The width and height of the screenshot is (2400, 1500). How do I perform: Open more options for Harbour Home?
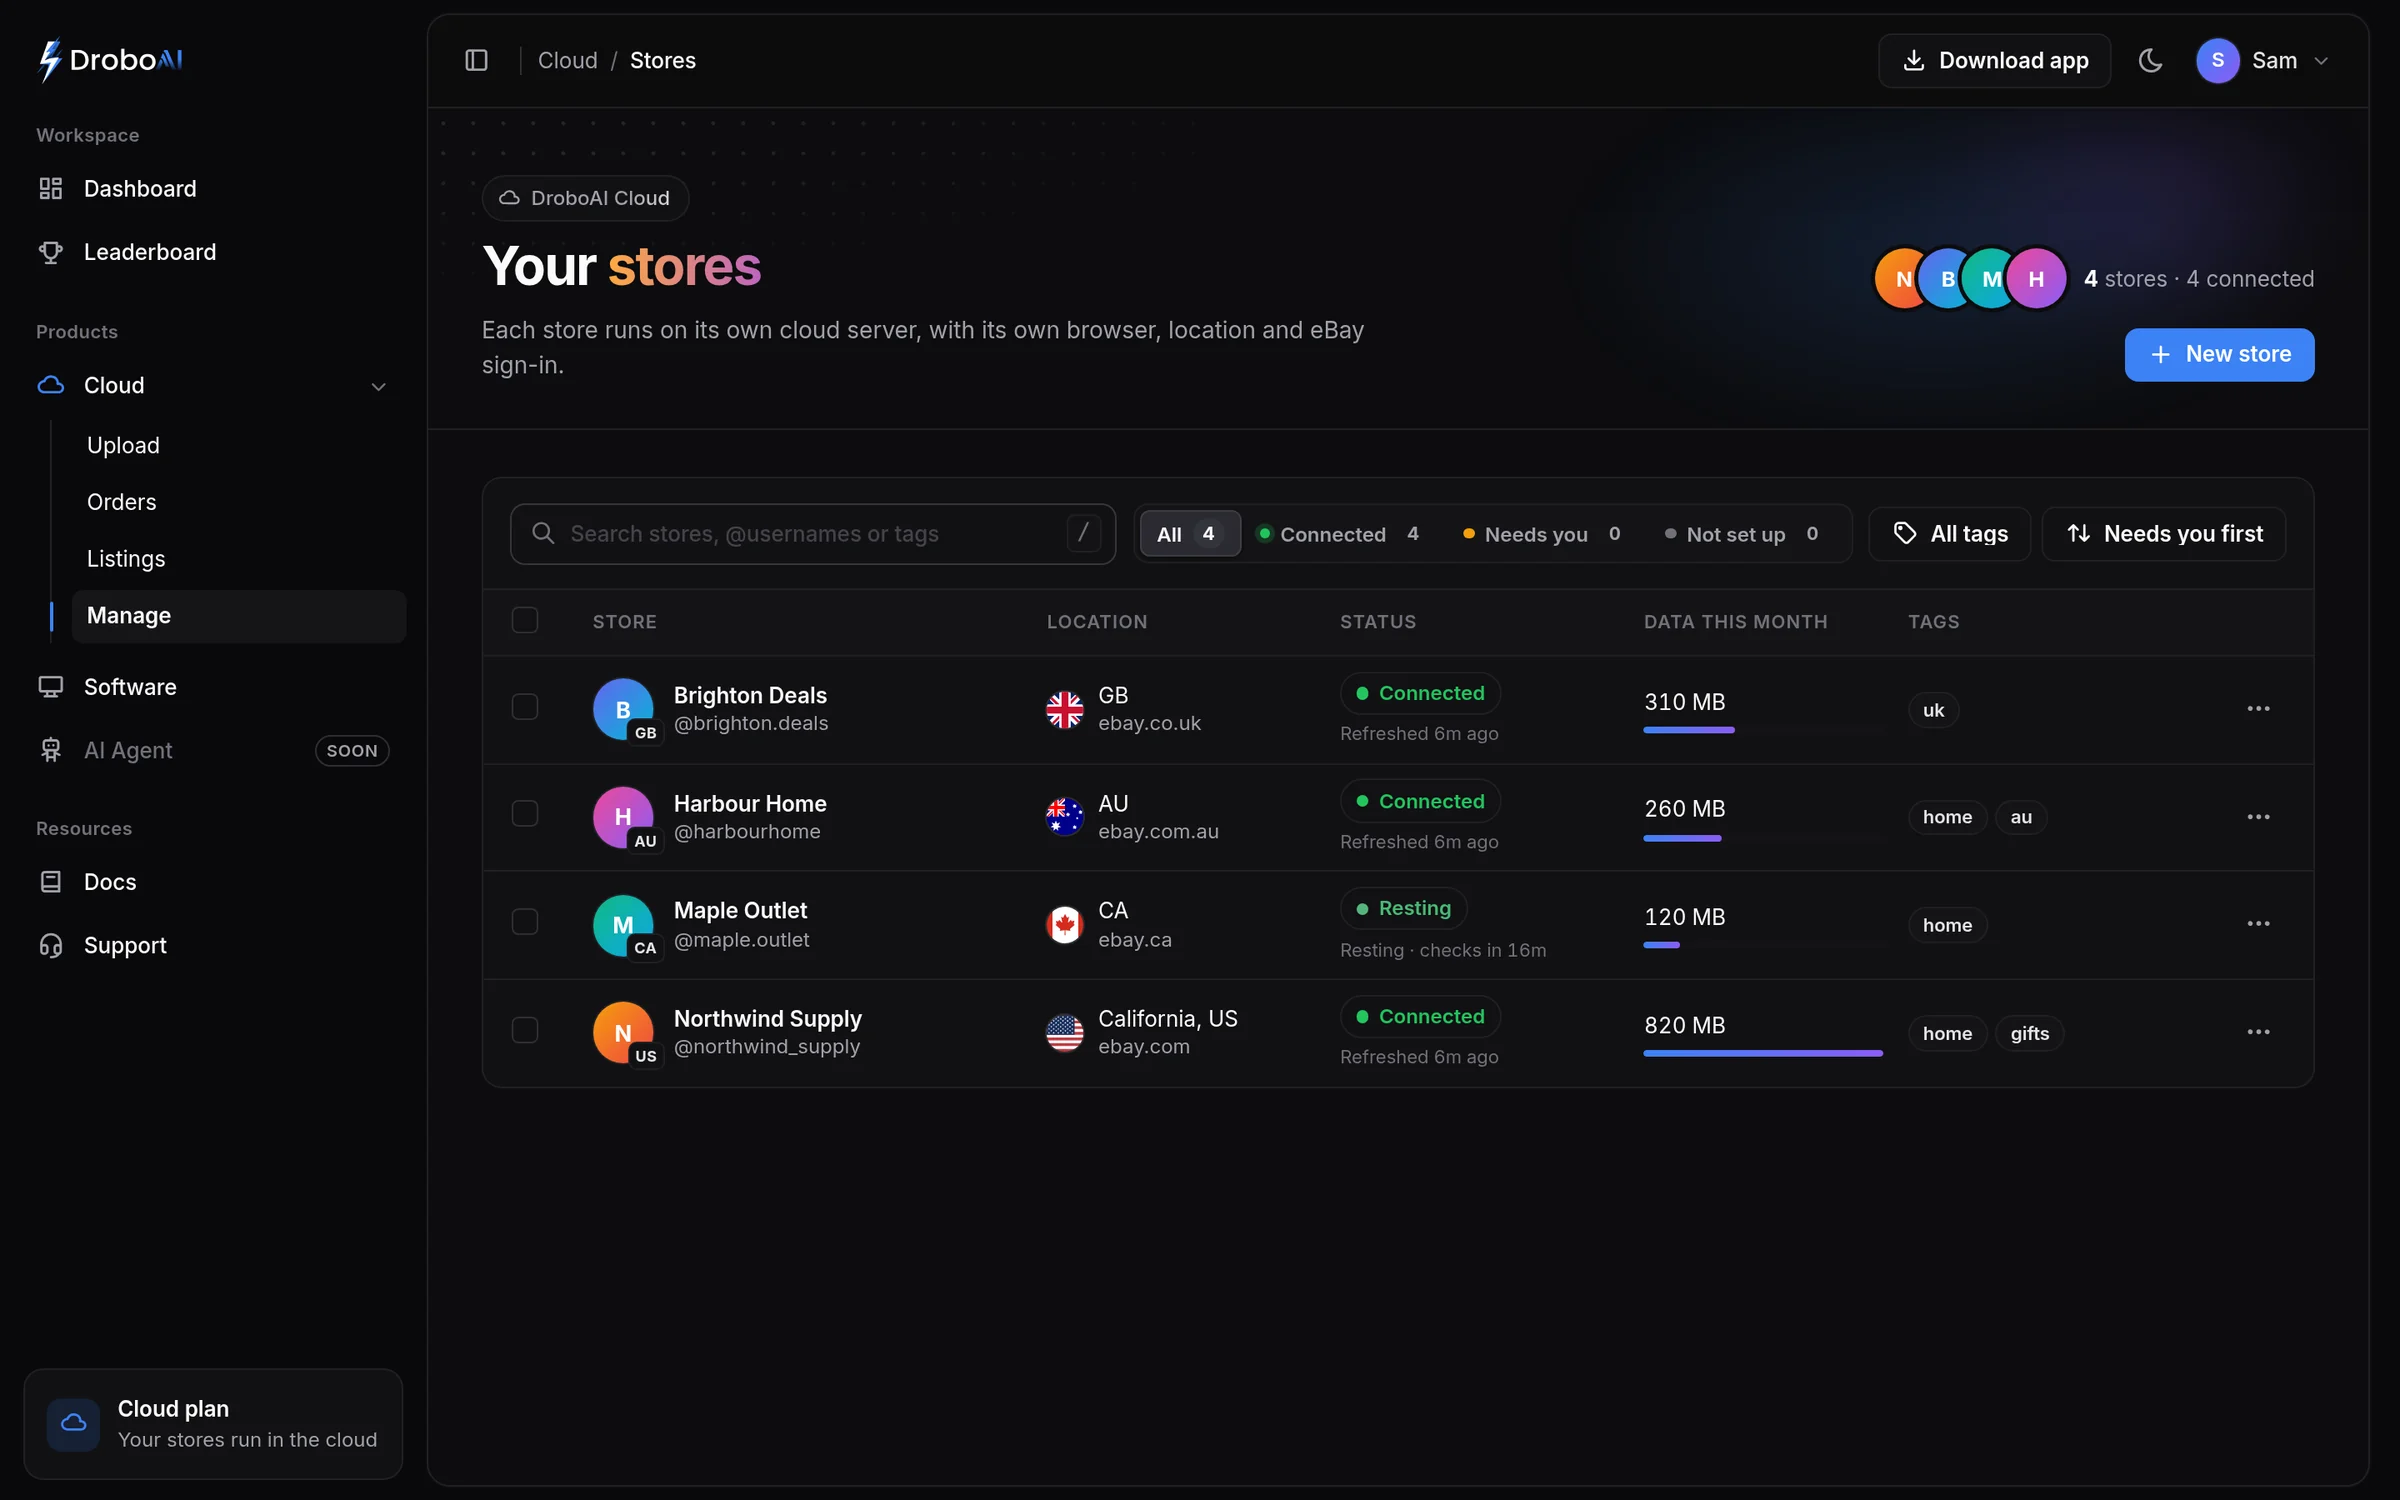[2258, 817]
